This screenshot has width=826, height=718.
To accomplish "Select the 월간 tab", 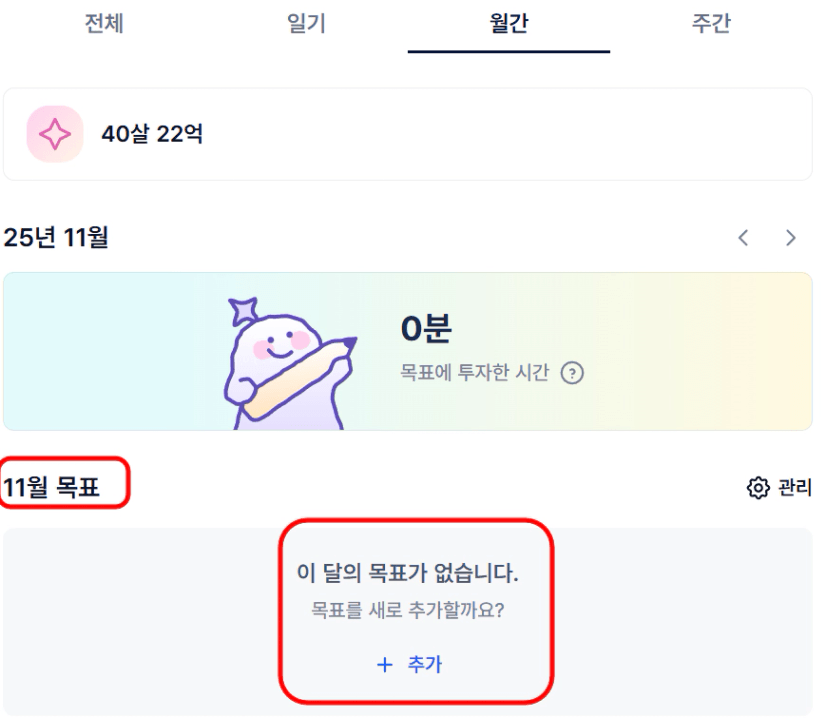I will pos(508,24).
